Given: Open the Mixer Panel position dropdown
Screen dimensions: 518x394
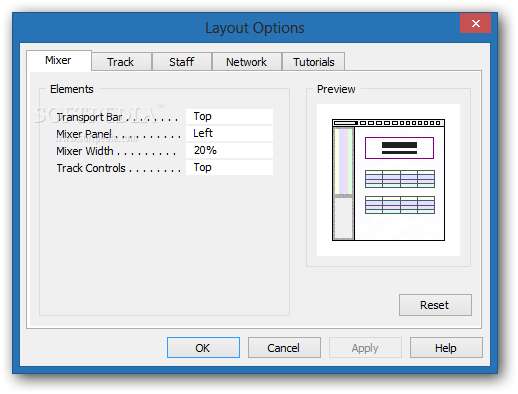Looking at the screenshot, I should [x=229, y=133].
